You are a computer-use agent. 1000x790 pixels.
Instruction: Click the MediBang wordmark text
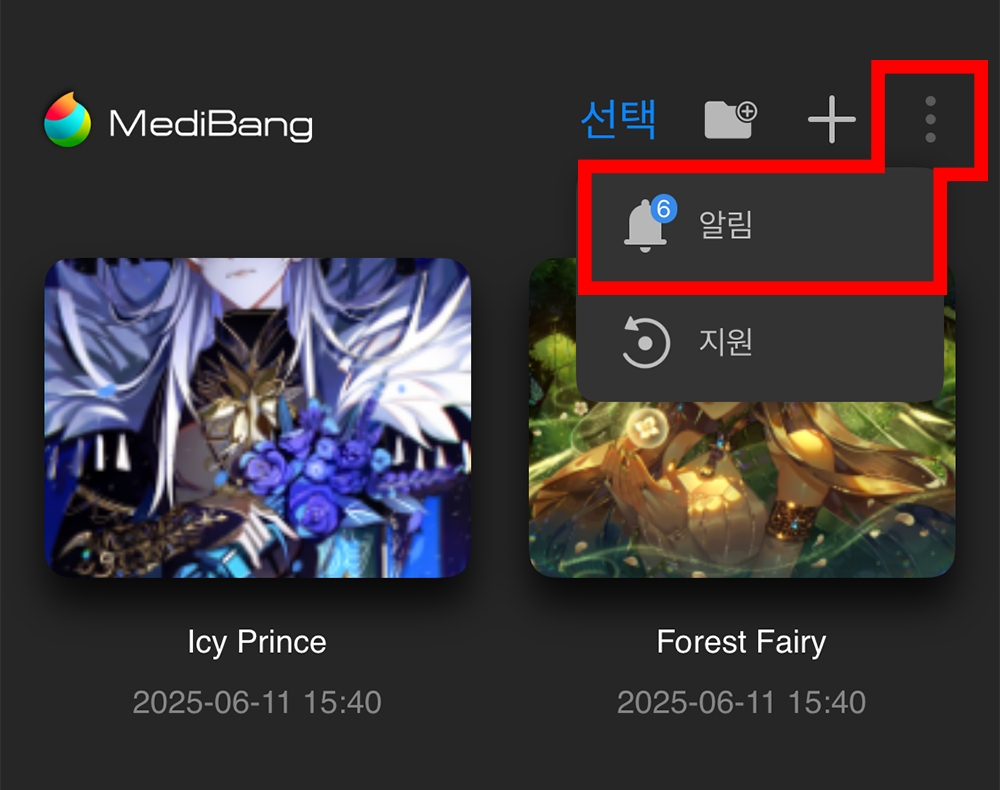[211, 124]
